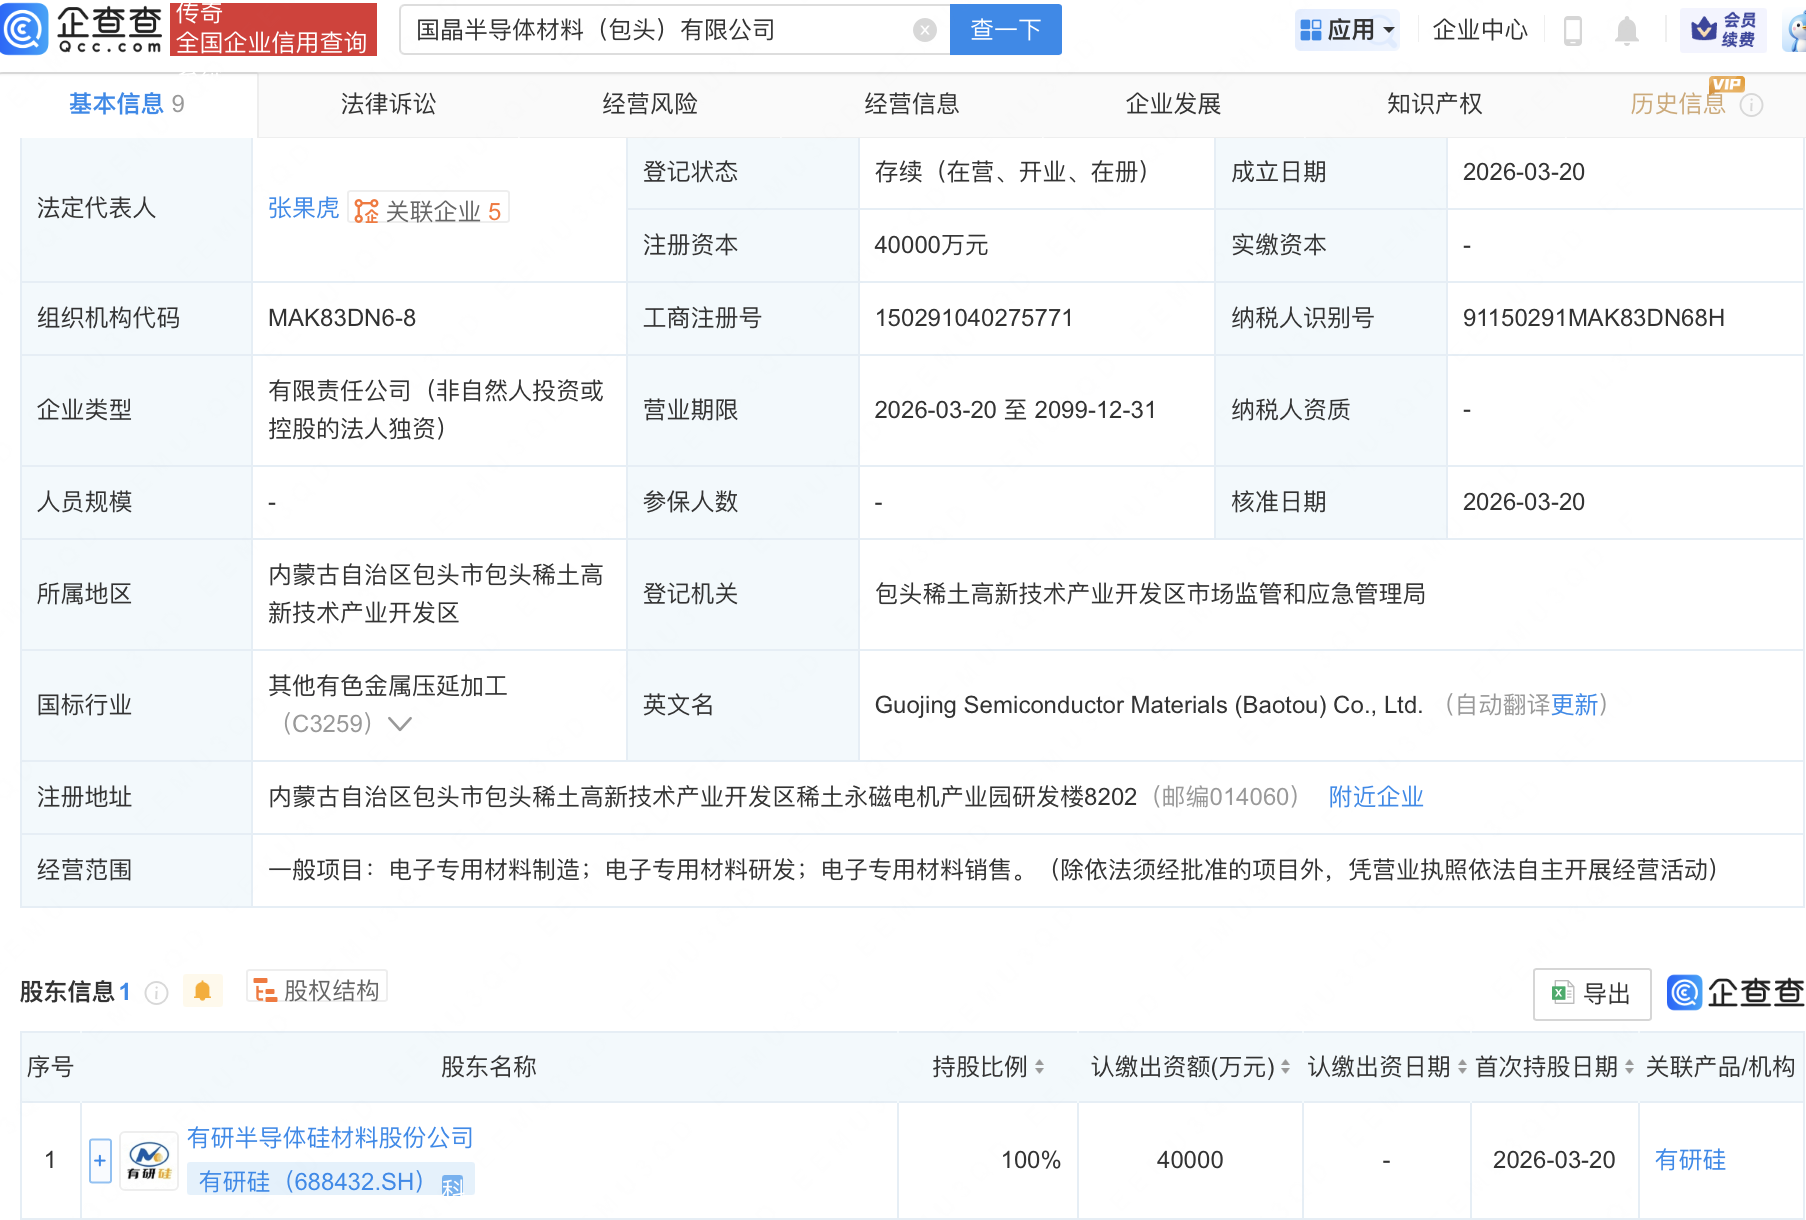Expand the 国标行业 C3259 details chevron
The width and height of the screenshot is (1806, 1220).
pyautogui.click(x=399, y=723)
